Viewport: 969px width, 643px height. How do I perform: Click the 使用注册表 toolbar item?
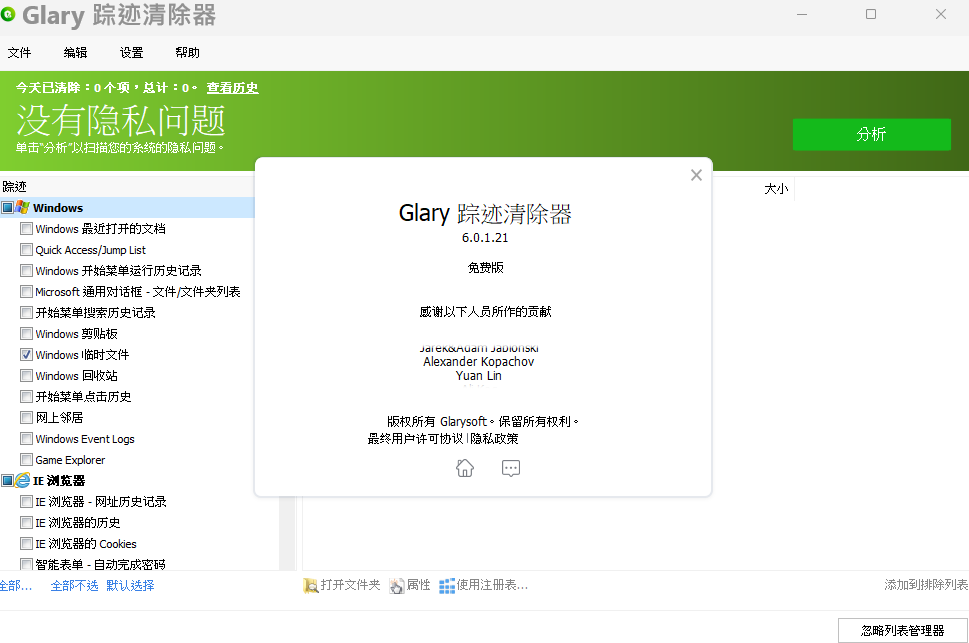click(484, 585)
